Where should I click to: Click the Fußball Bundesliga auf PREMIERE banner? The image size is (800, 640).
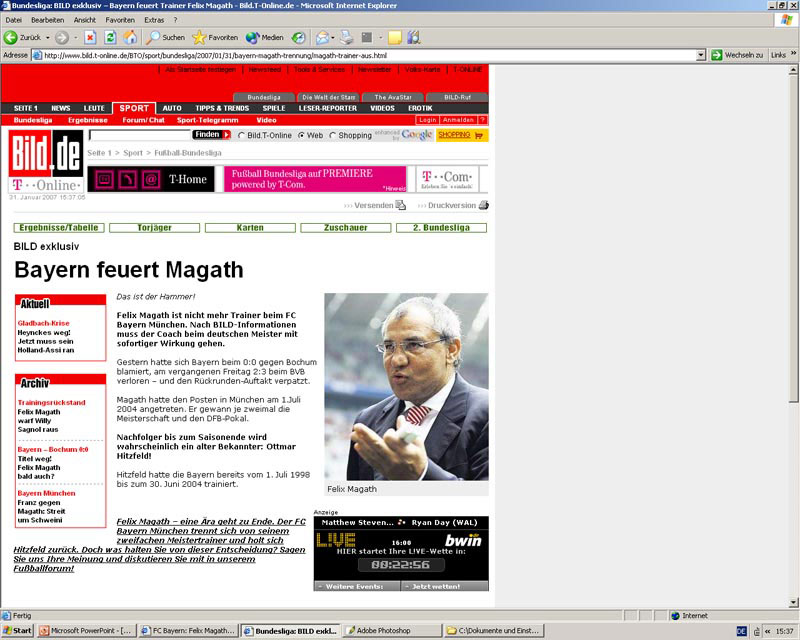pos(315,179)
